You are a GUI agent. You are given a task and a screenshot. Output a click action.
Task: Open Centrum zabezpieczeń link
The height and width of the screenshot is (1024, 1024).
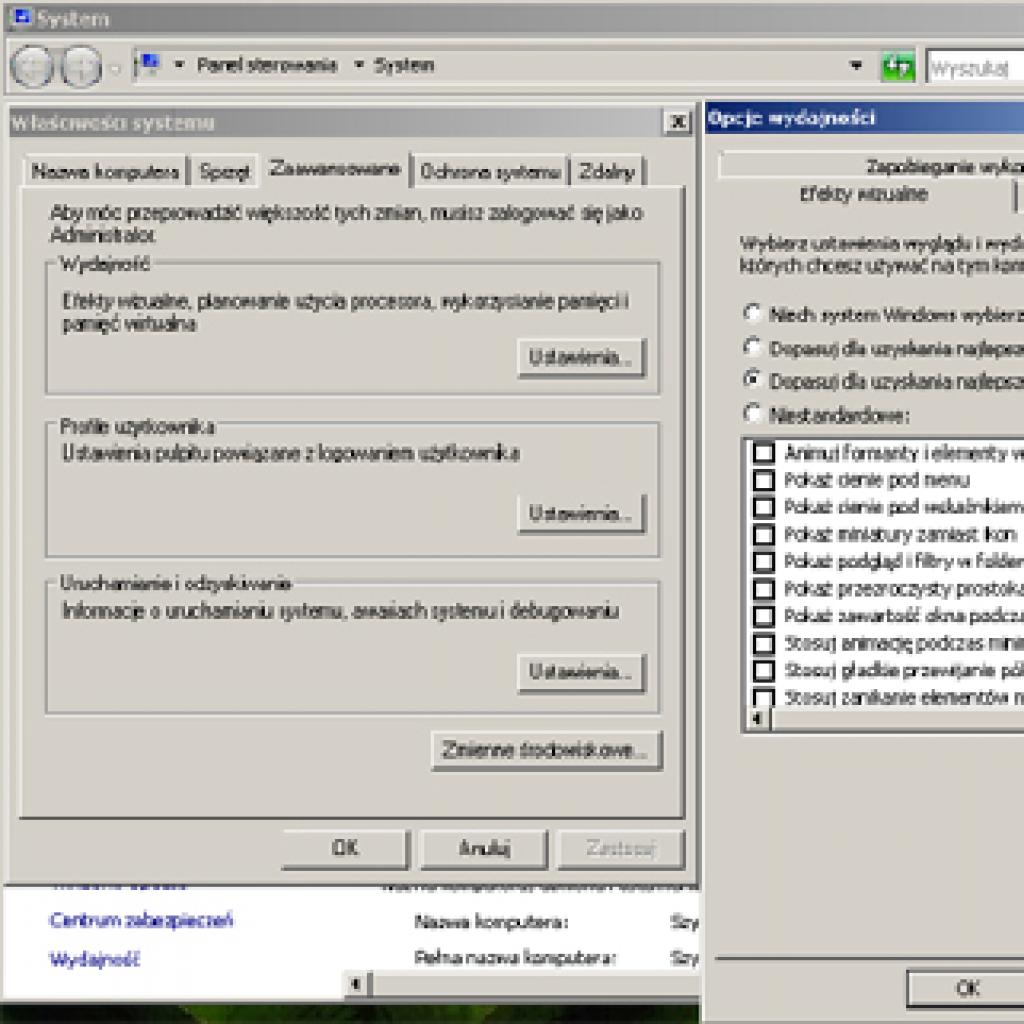[141, 920]
